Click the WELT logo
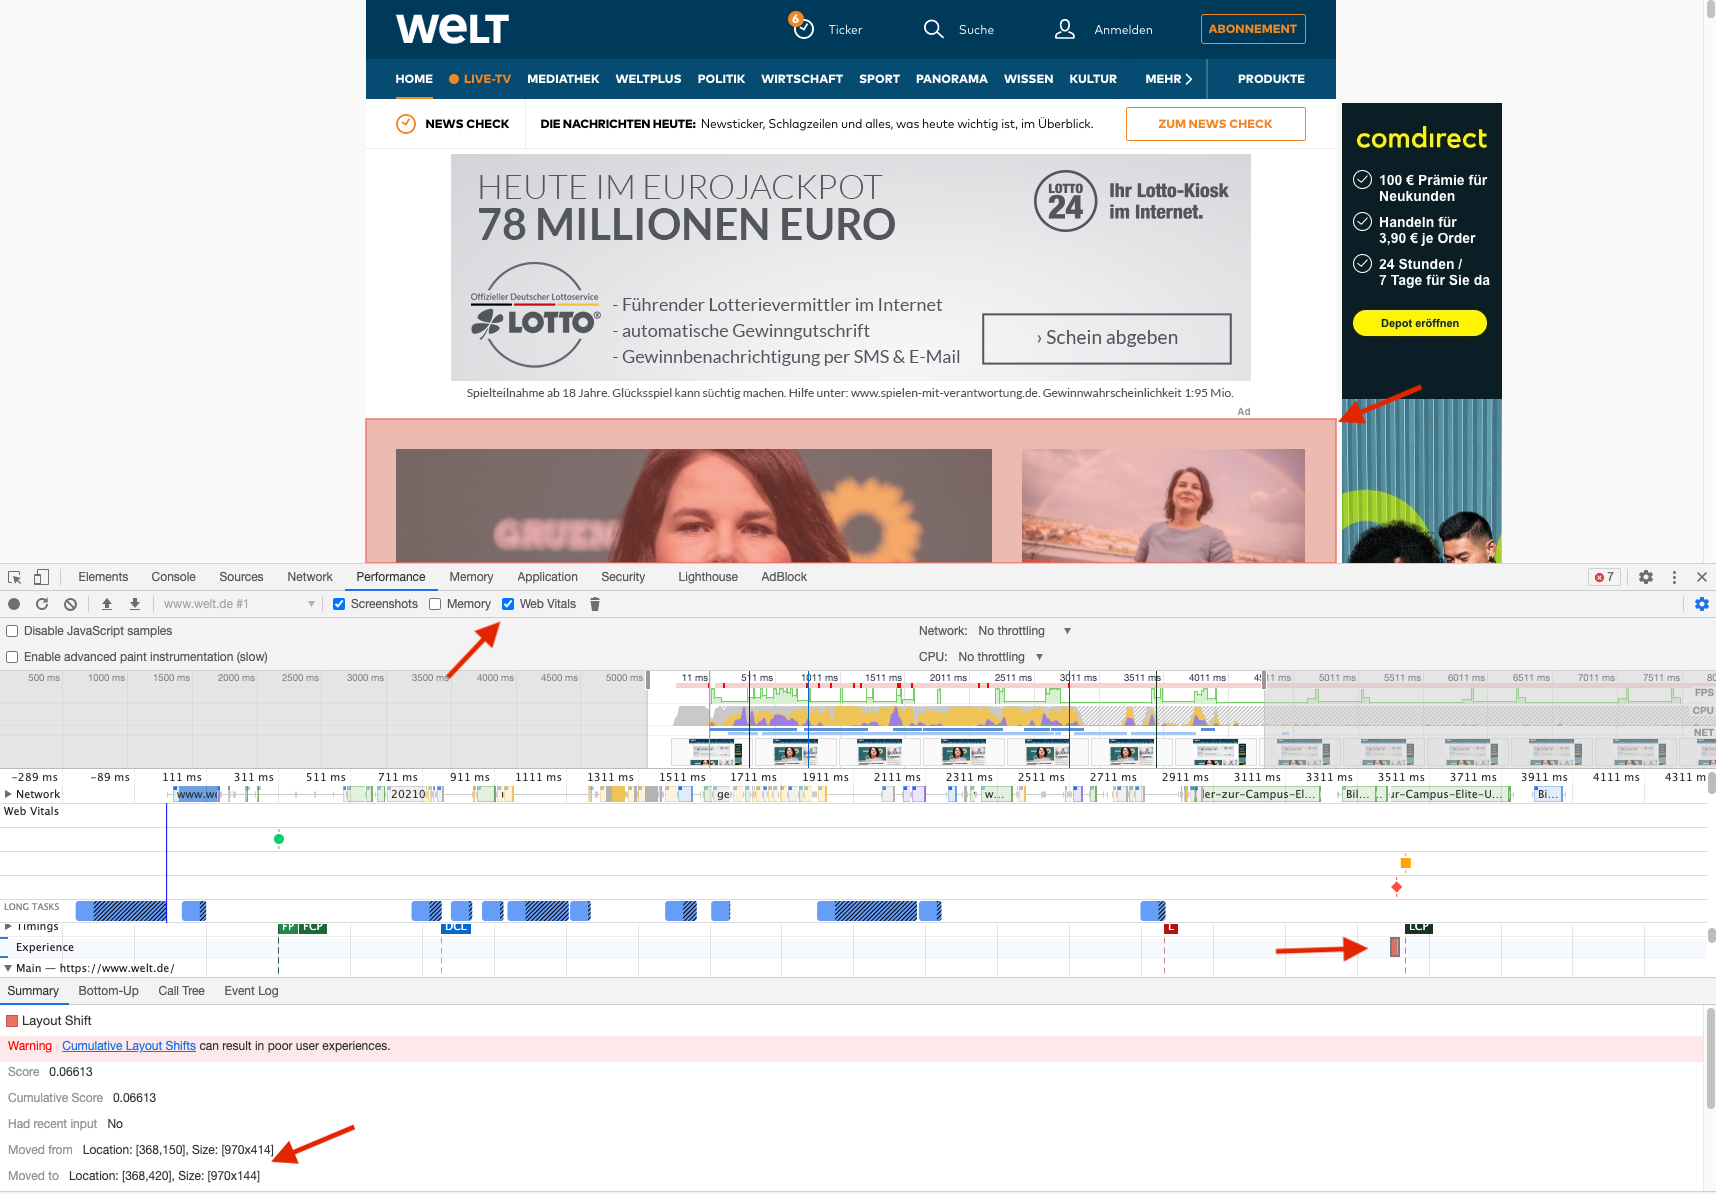Screen dimensions: 1716x1194 coord(452,29)
